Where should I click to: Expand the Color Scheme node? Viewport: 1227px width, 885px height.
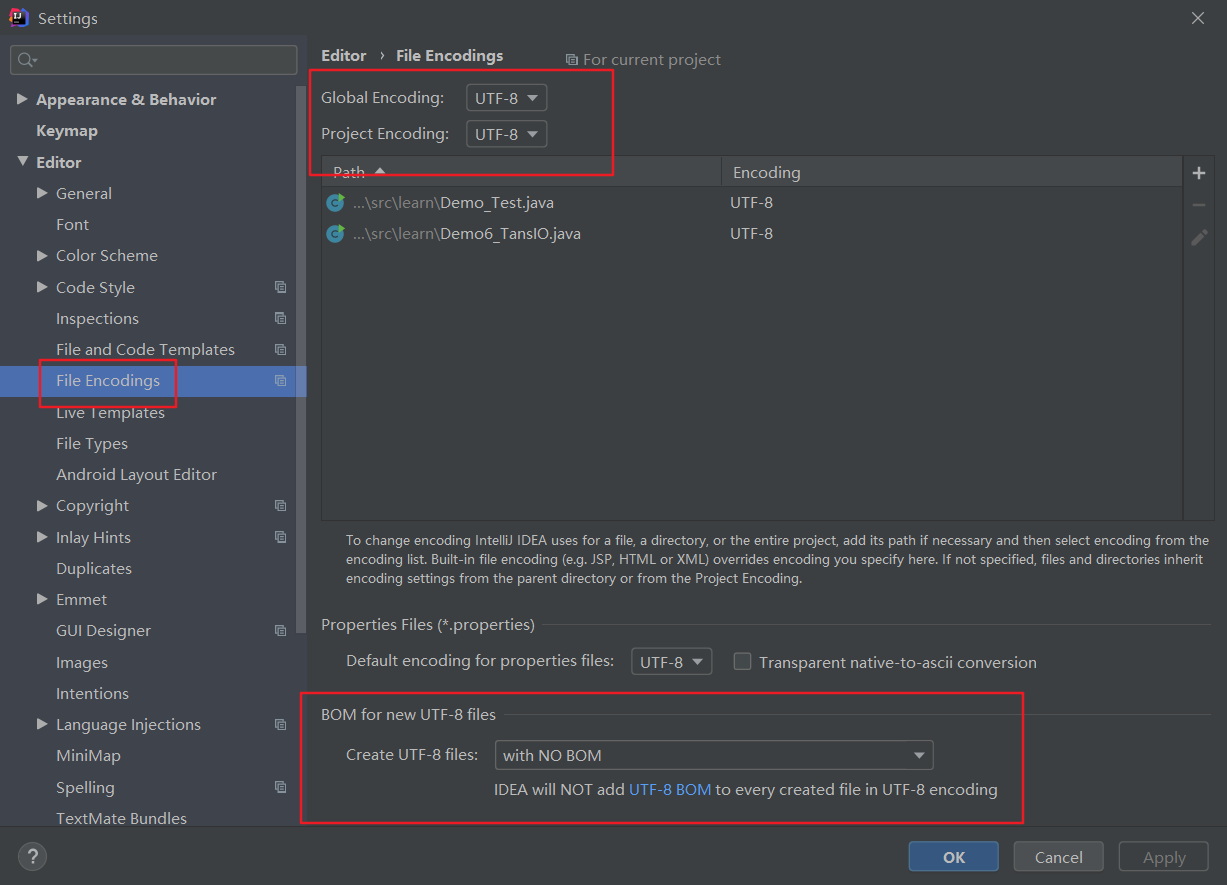[42, 256]
